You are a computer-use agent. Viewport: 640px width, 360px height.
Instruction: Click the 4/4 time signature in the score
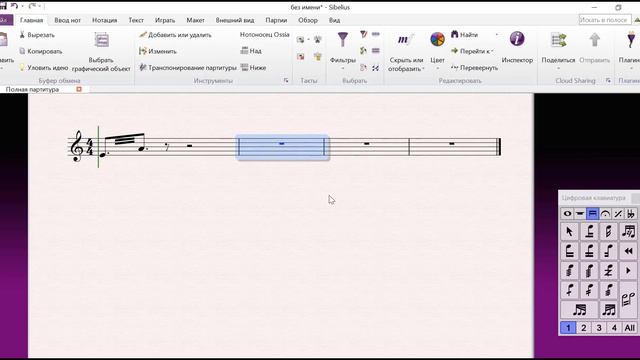tap(89, 147)
